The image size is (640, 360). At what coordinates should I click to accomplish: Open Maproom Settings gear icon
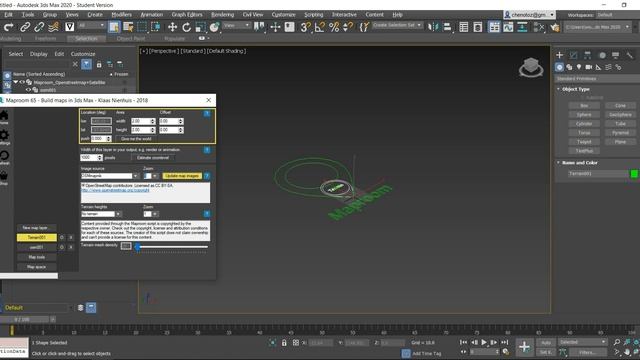[4, 137]
